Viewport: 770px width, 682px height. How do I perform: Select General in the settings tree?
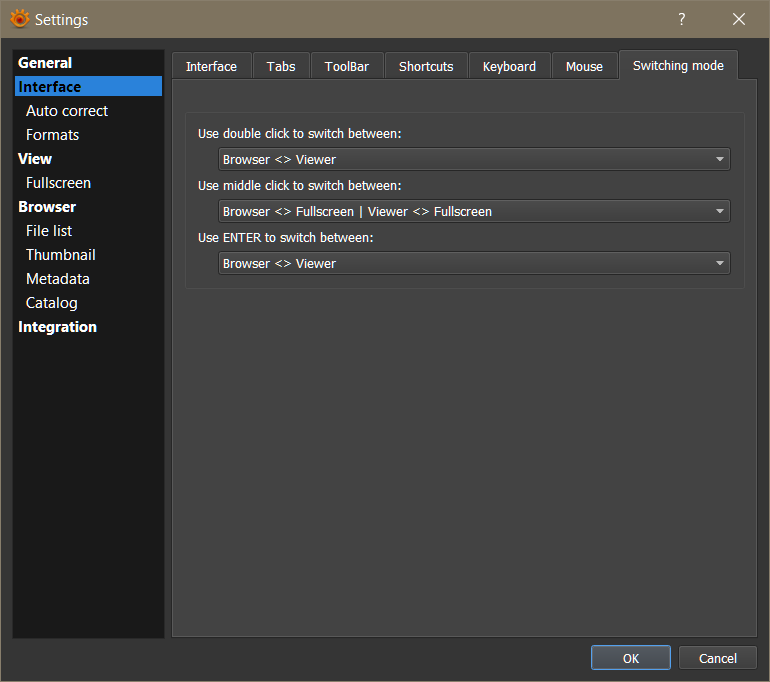coord(45,63)
